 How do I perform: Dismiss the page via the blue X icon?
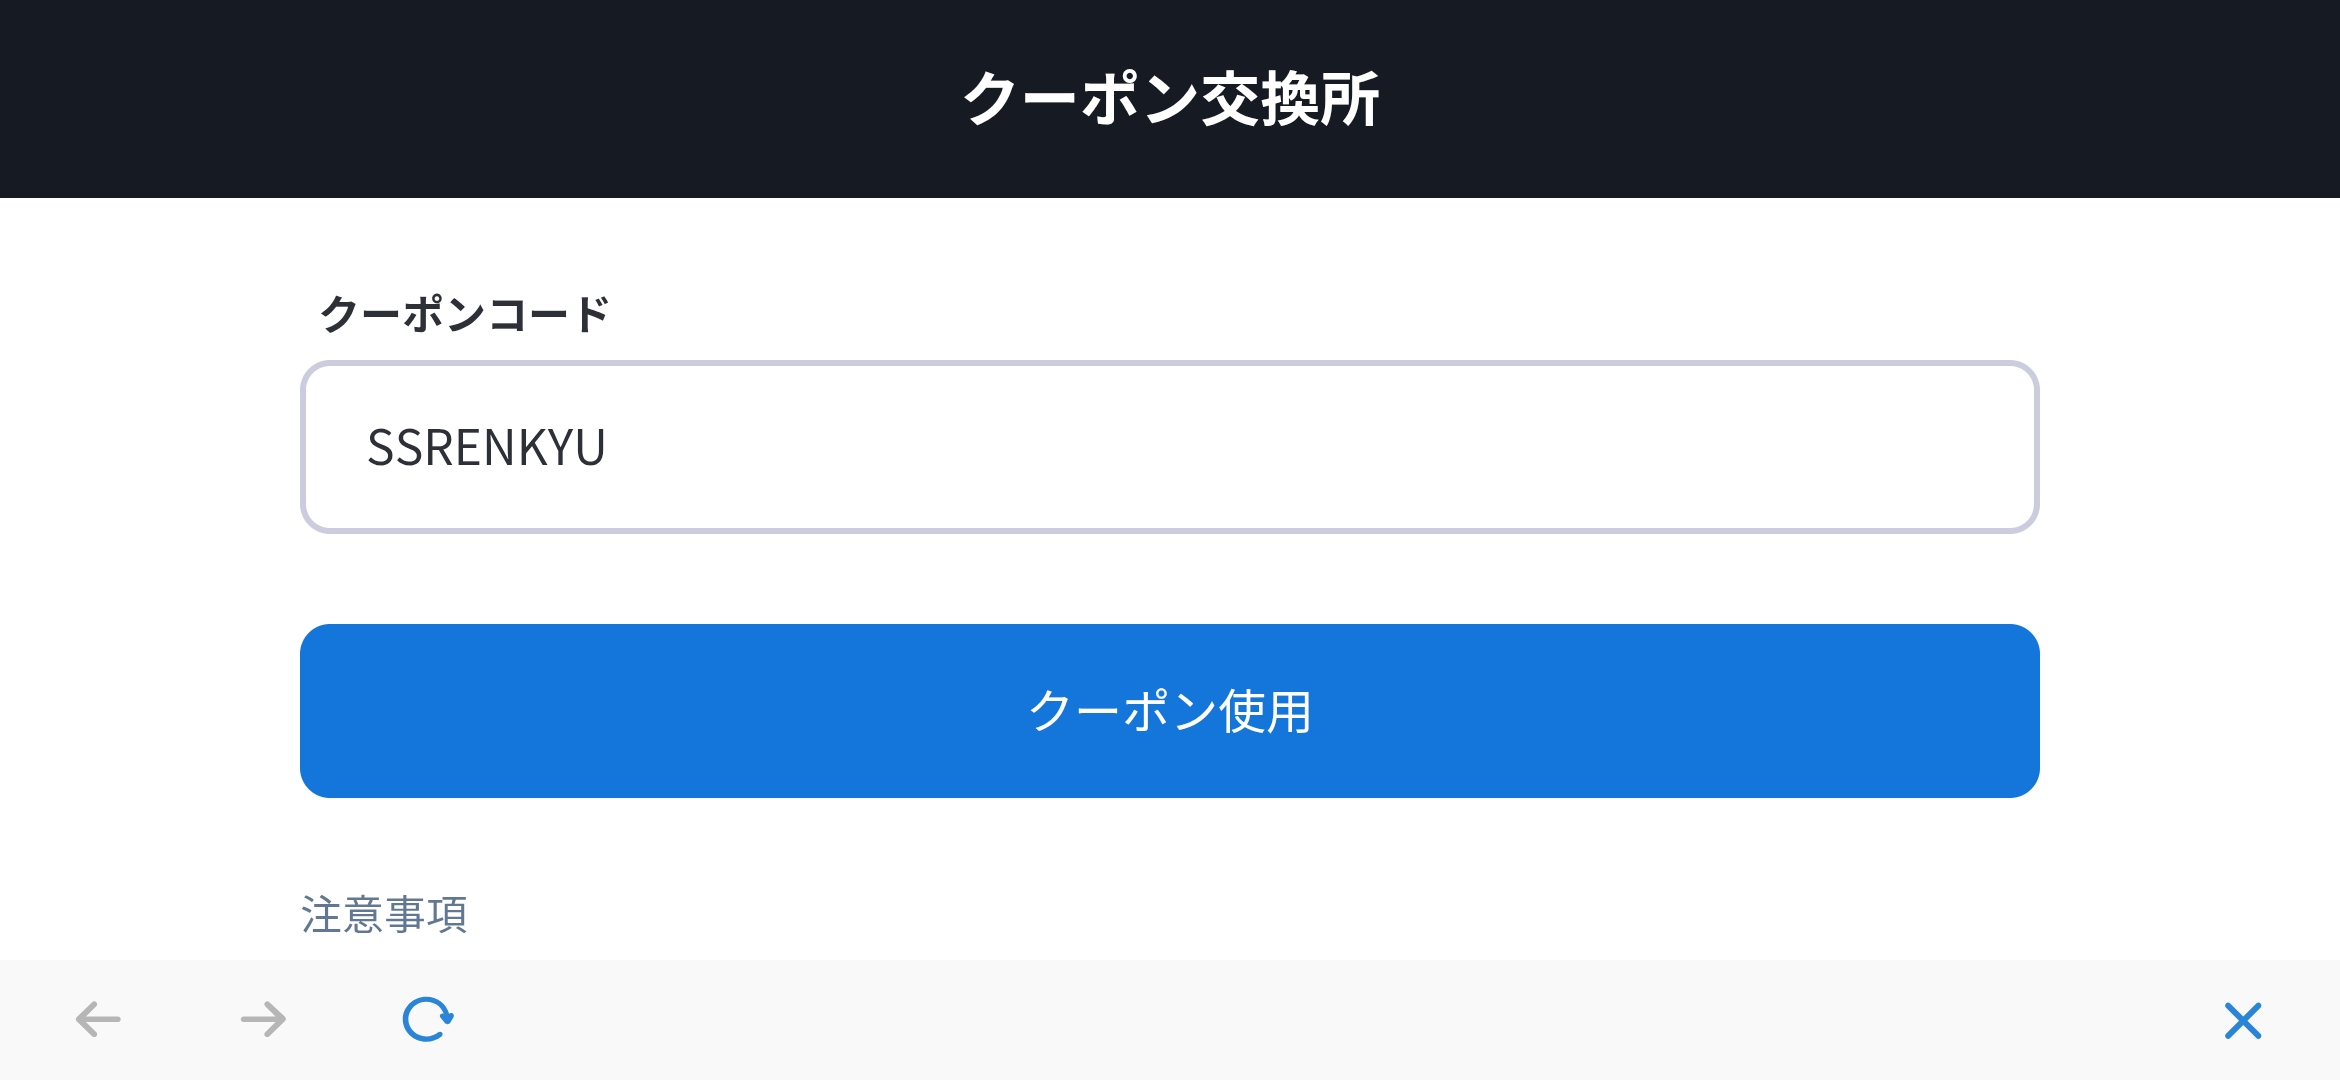pyautogui.click(x=2243, y=1020)
